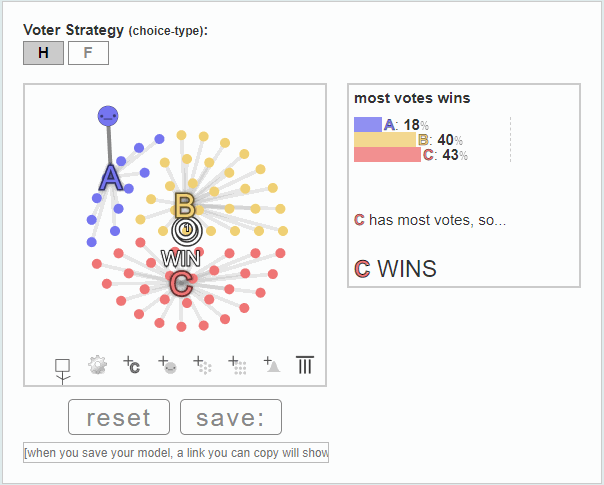Click the blue single voter face

(x=108, y=116)
